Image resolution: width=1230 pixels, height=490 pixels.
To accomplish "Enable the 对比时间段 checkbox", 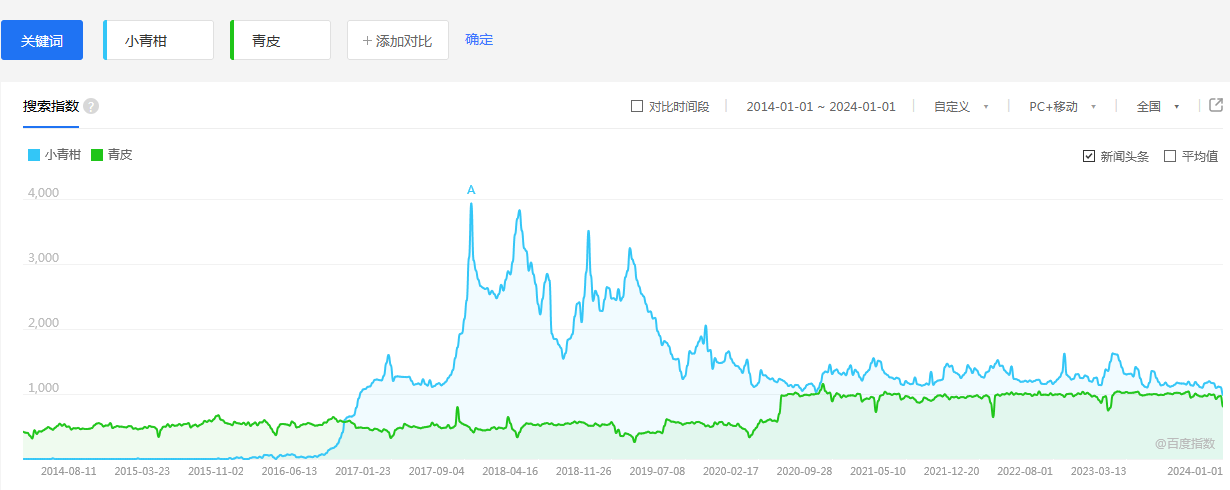I will [x=637, y=106].
